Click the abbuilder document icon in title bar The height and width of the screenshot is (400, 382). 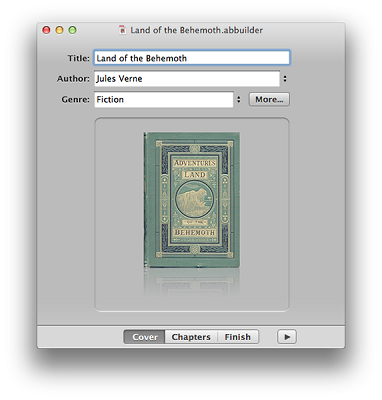coord(123,30)
